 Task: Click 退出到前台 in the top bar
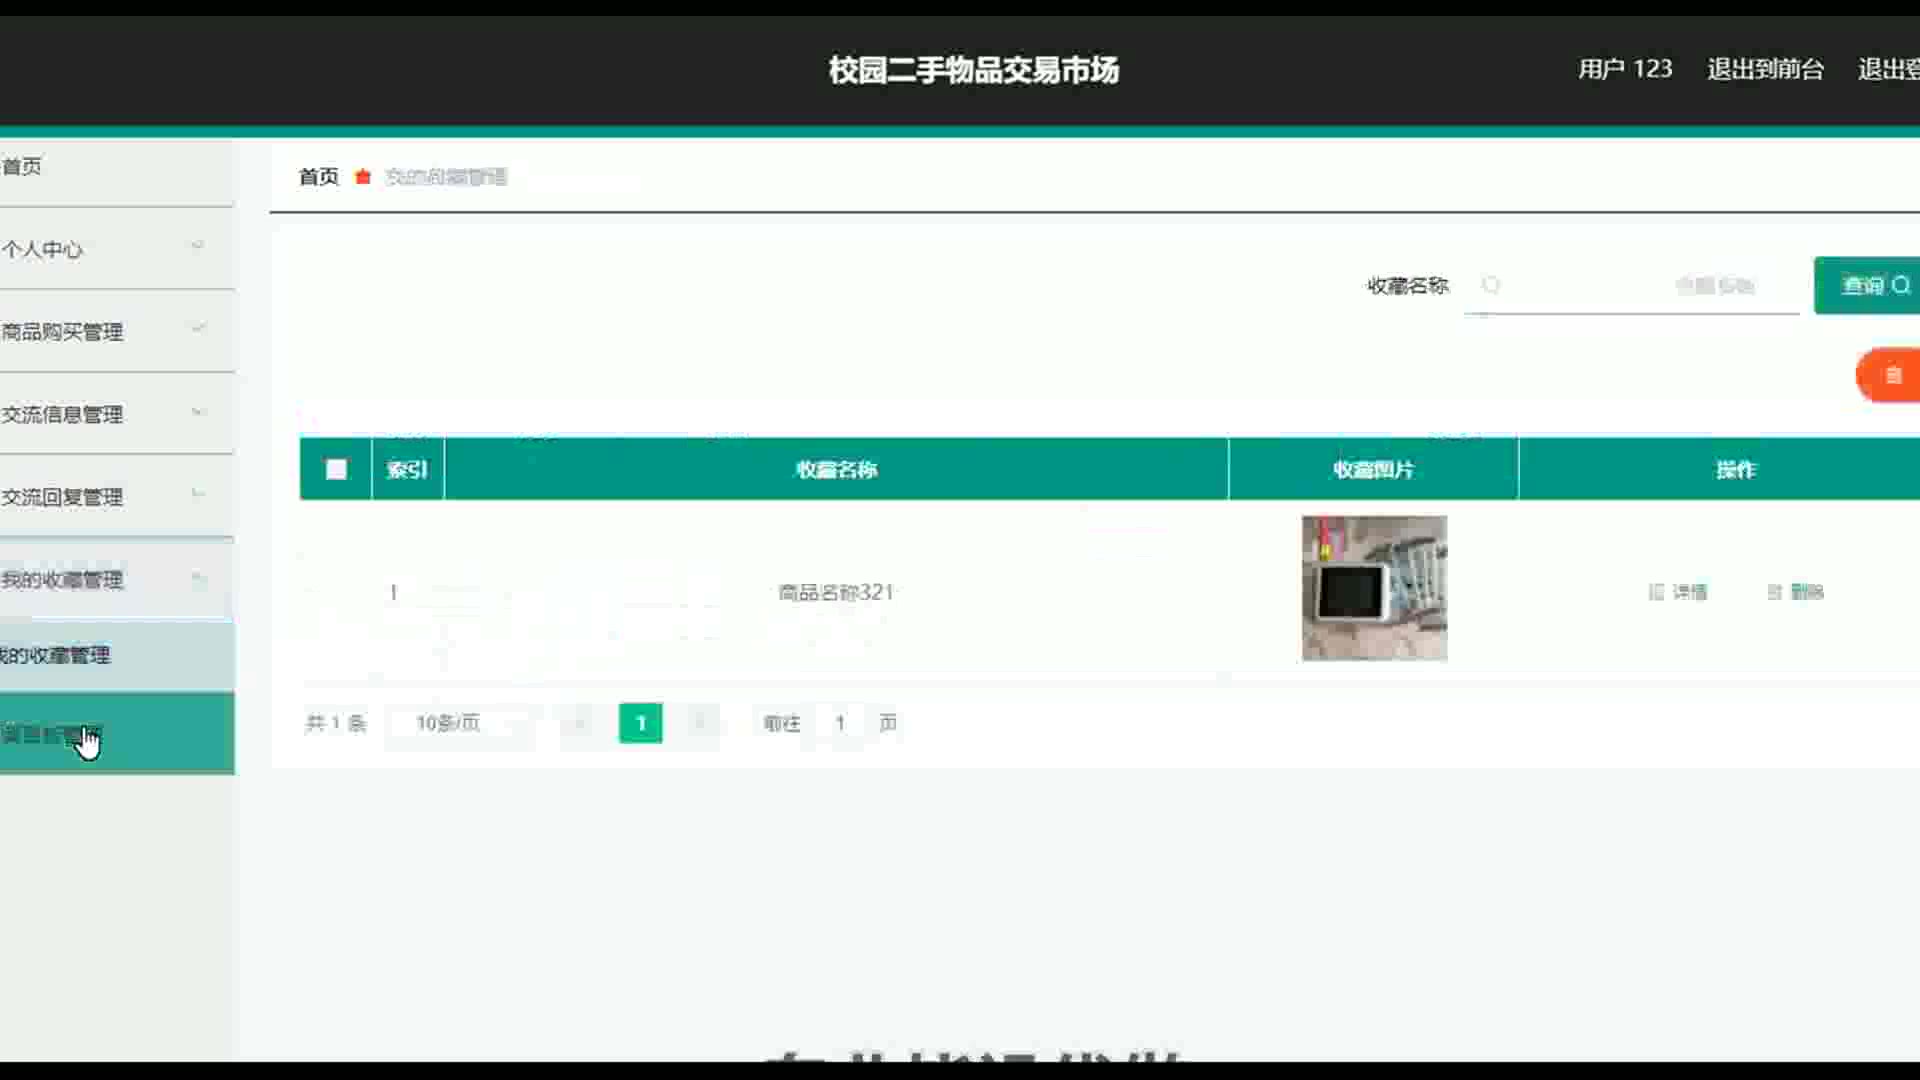pyautogui.click(x=1765, y=69)
